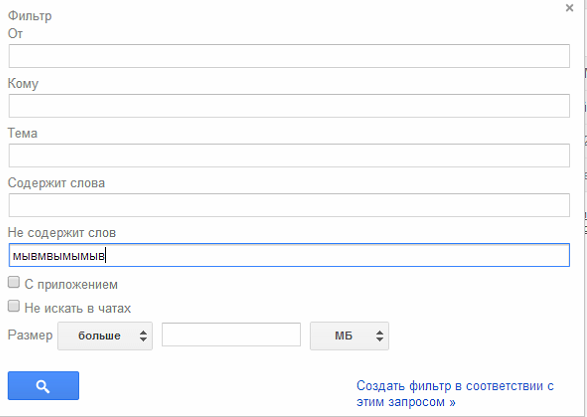This screenshot has height=417, width=587.
Task: Click the 'Содержит слова' label
Action: coord(56,183)
